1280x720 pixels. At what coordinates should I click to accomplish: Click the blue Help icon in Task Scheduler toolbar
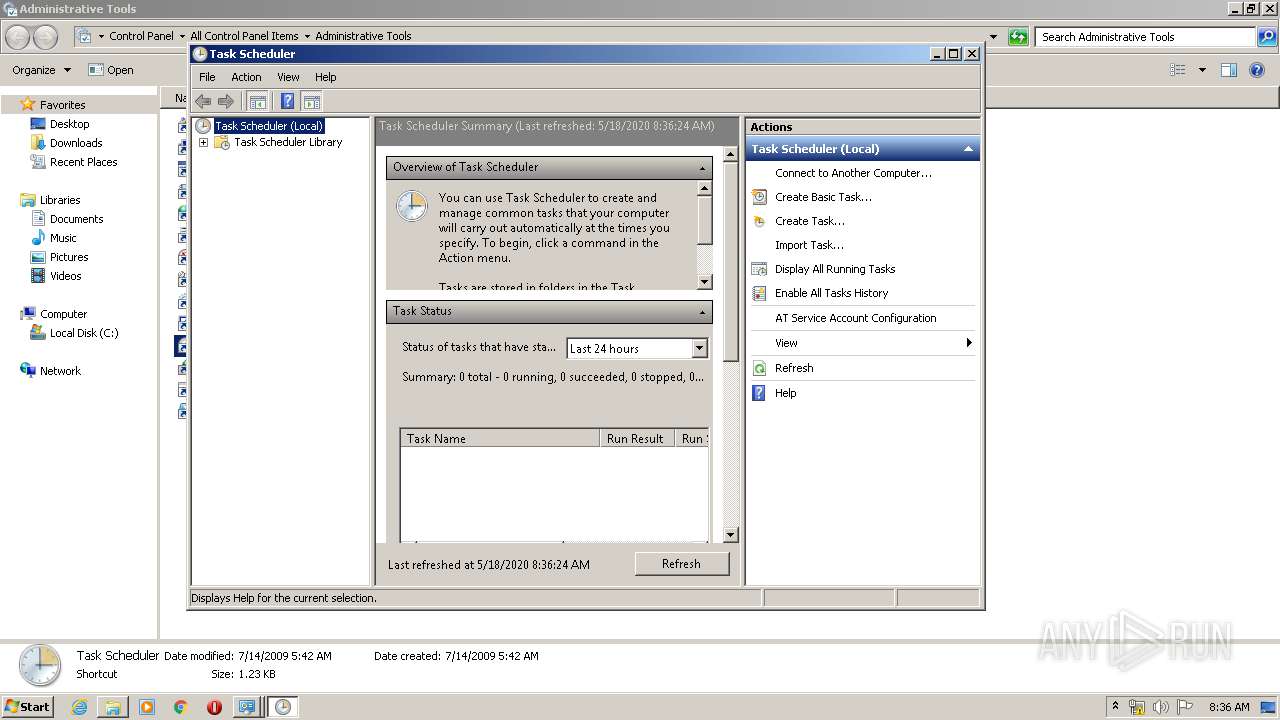(x=288, y=101)
